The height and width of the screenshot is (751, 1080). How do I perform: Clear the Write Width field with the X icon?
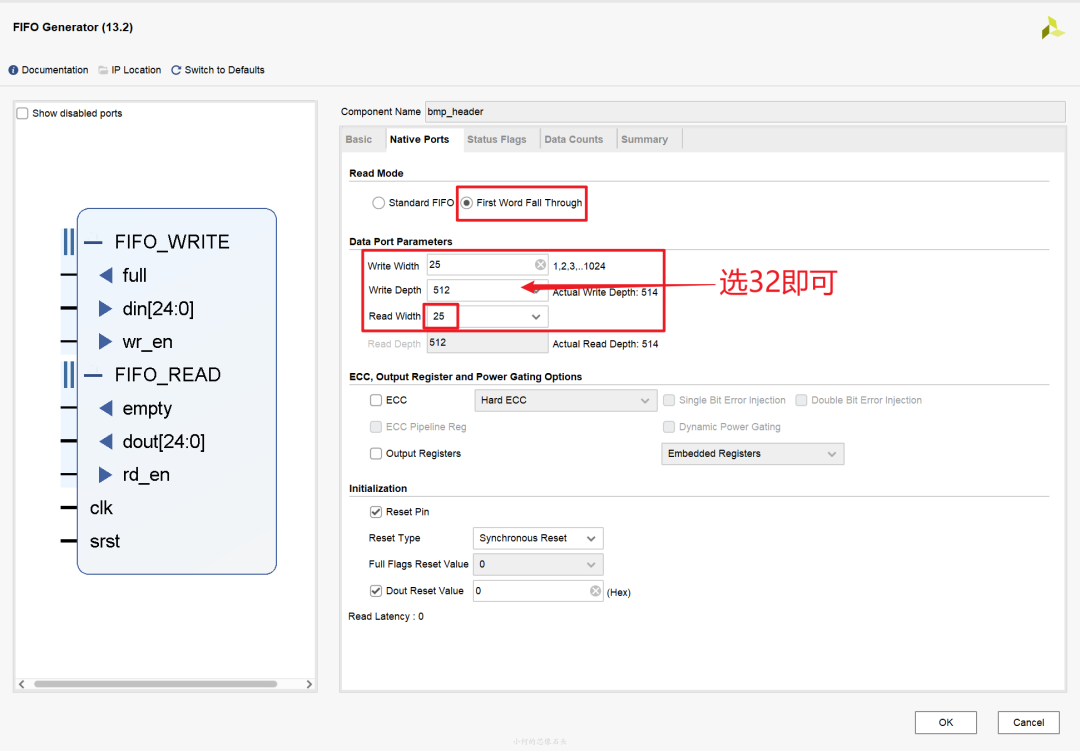coord(540,265)
